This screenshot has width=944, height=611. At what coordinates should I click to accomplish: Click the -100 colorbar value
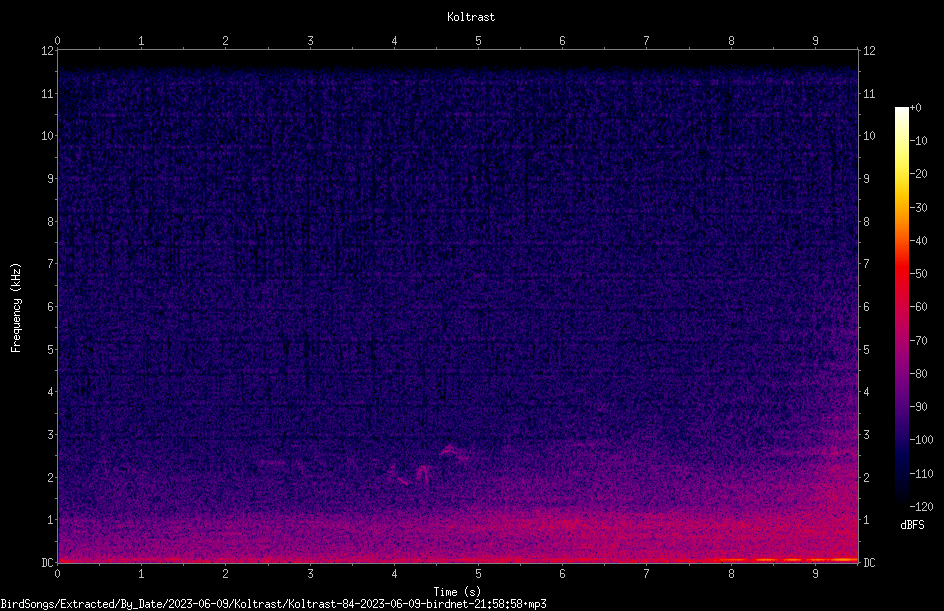click(x=921, y=439)
